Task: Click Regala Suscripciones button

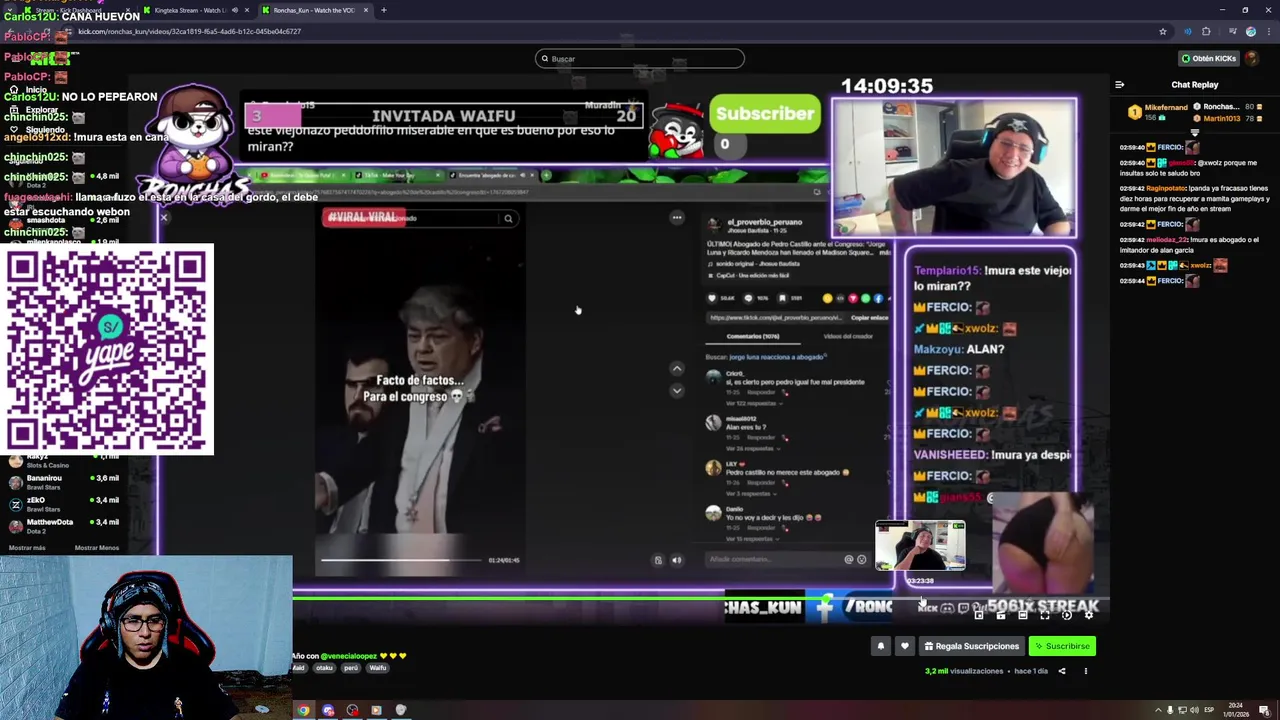Action: point(971,646)
